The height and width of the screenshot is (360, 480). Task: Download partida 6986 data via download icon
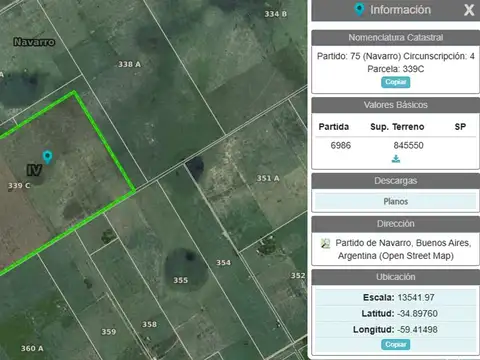point(396,159)
